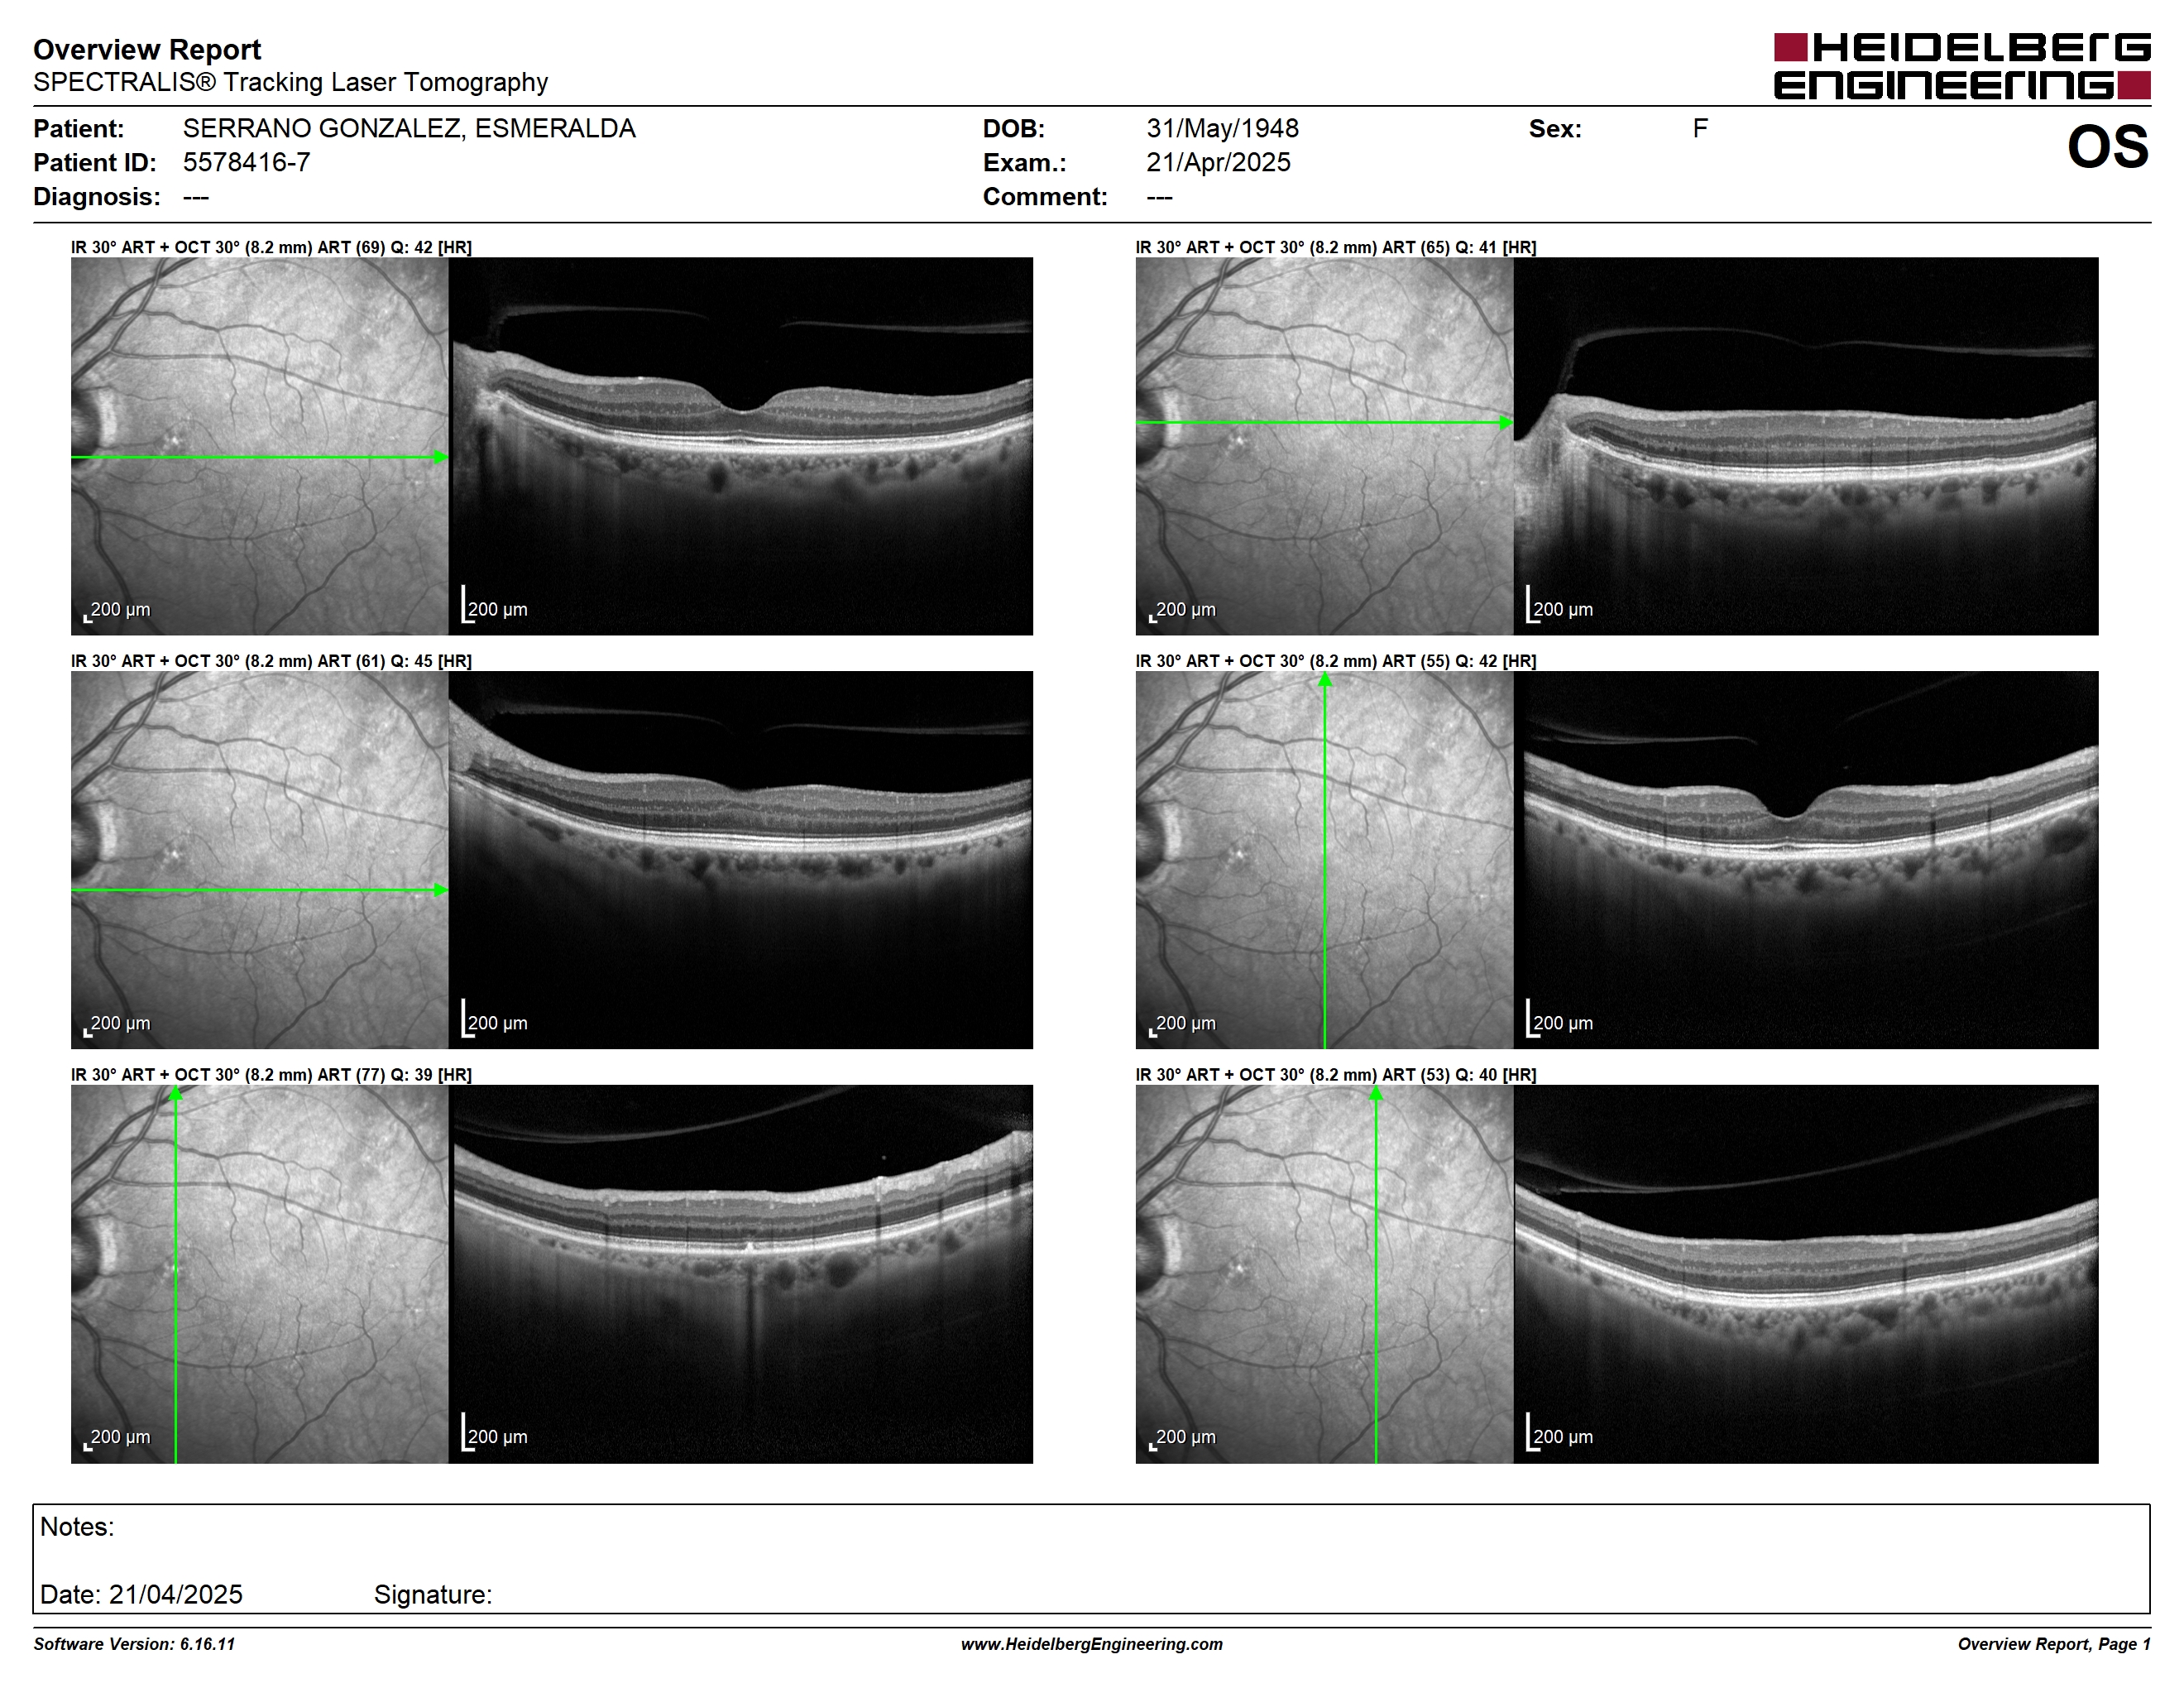
Task: Click 200 µm scale marker in ART (69) fundus image
Action: 117,610
